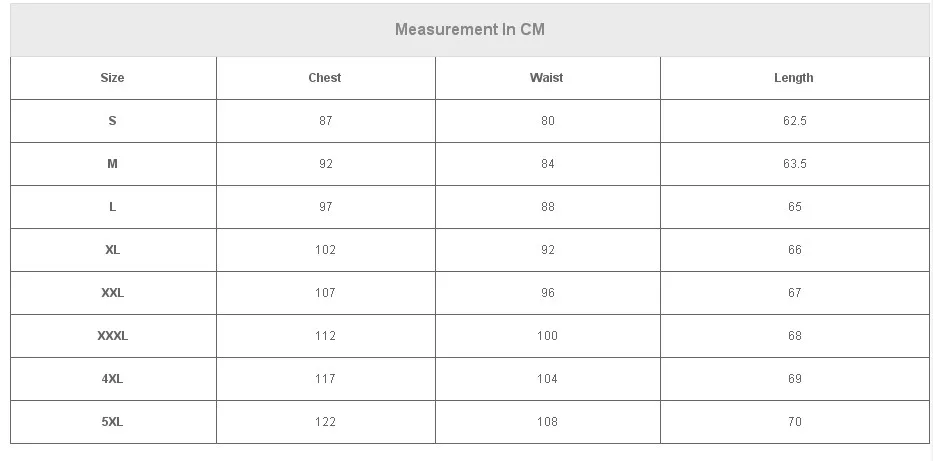This screenshot has height=461, width=933.
Task: Click the 5XL size row label
Action: pos(112,422)
